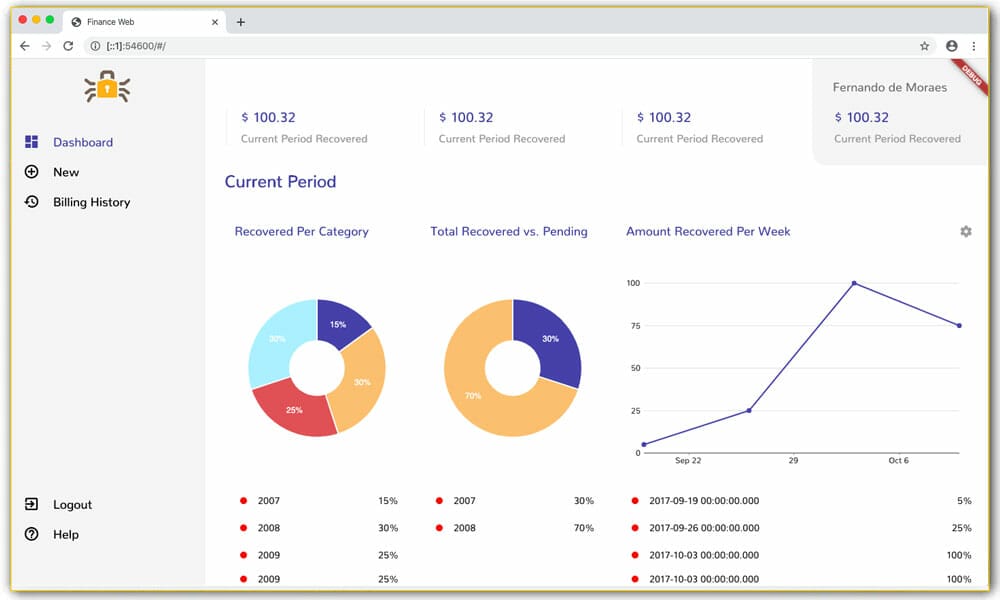Click the plus icon next to New
The height and width of the screenshot is (600, 1000).
(32, 172)
